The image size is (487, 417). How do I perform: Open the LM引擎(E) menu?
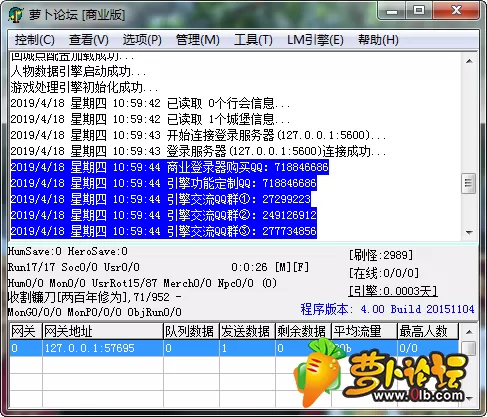pos(315,40)
